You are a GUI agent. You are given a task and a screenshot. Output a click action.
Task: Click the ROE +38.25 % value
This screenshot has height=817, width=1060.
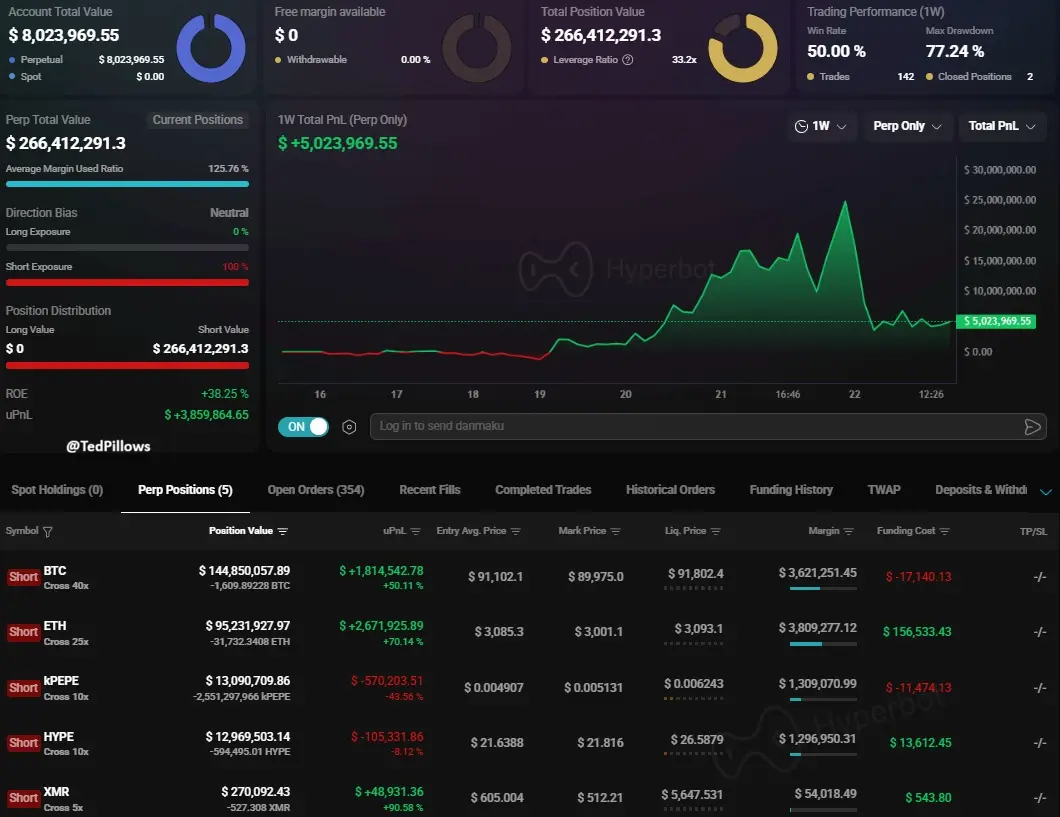coord(224,394)
